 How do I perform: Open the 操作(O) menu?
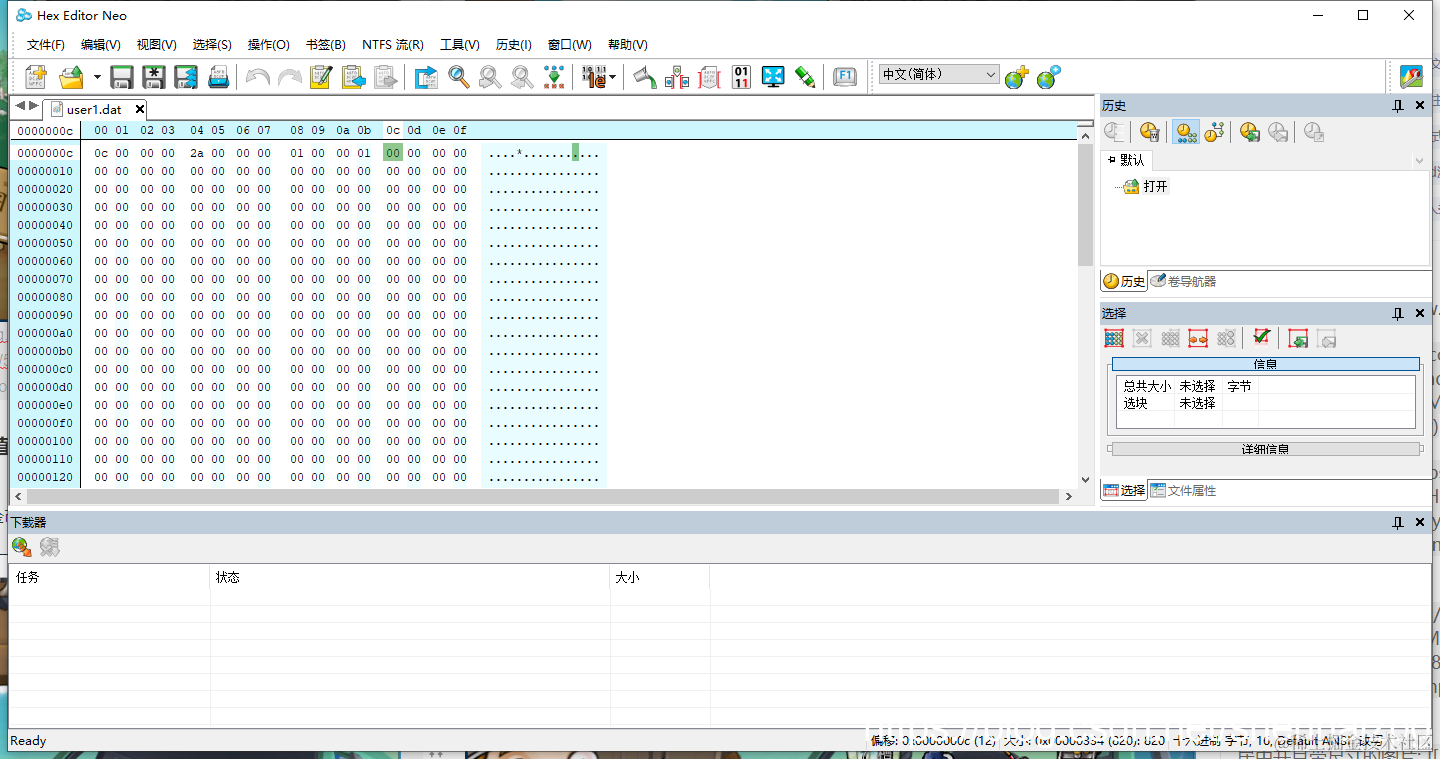point(269,45)
